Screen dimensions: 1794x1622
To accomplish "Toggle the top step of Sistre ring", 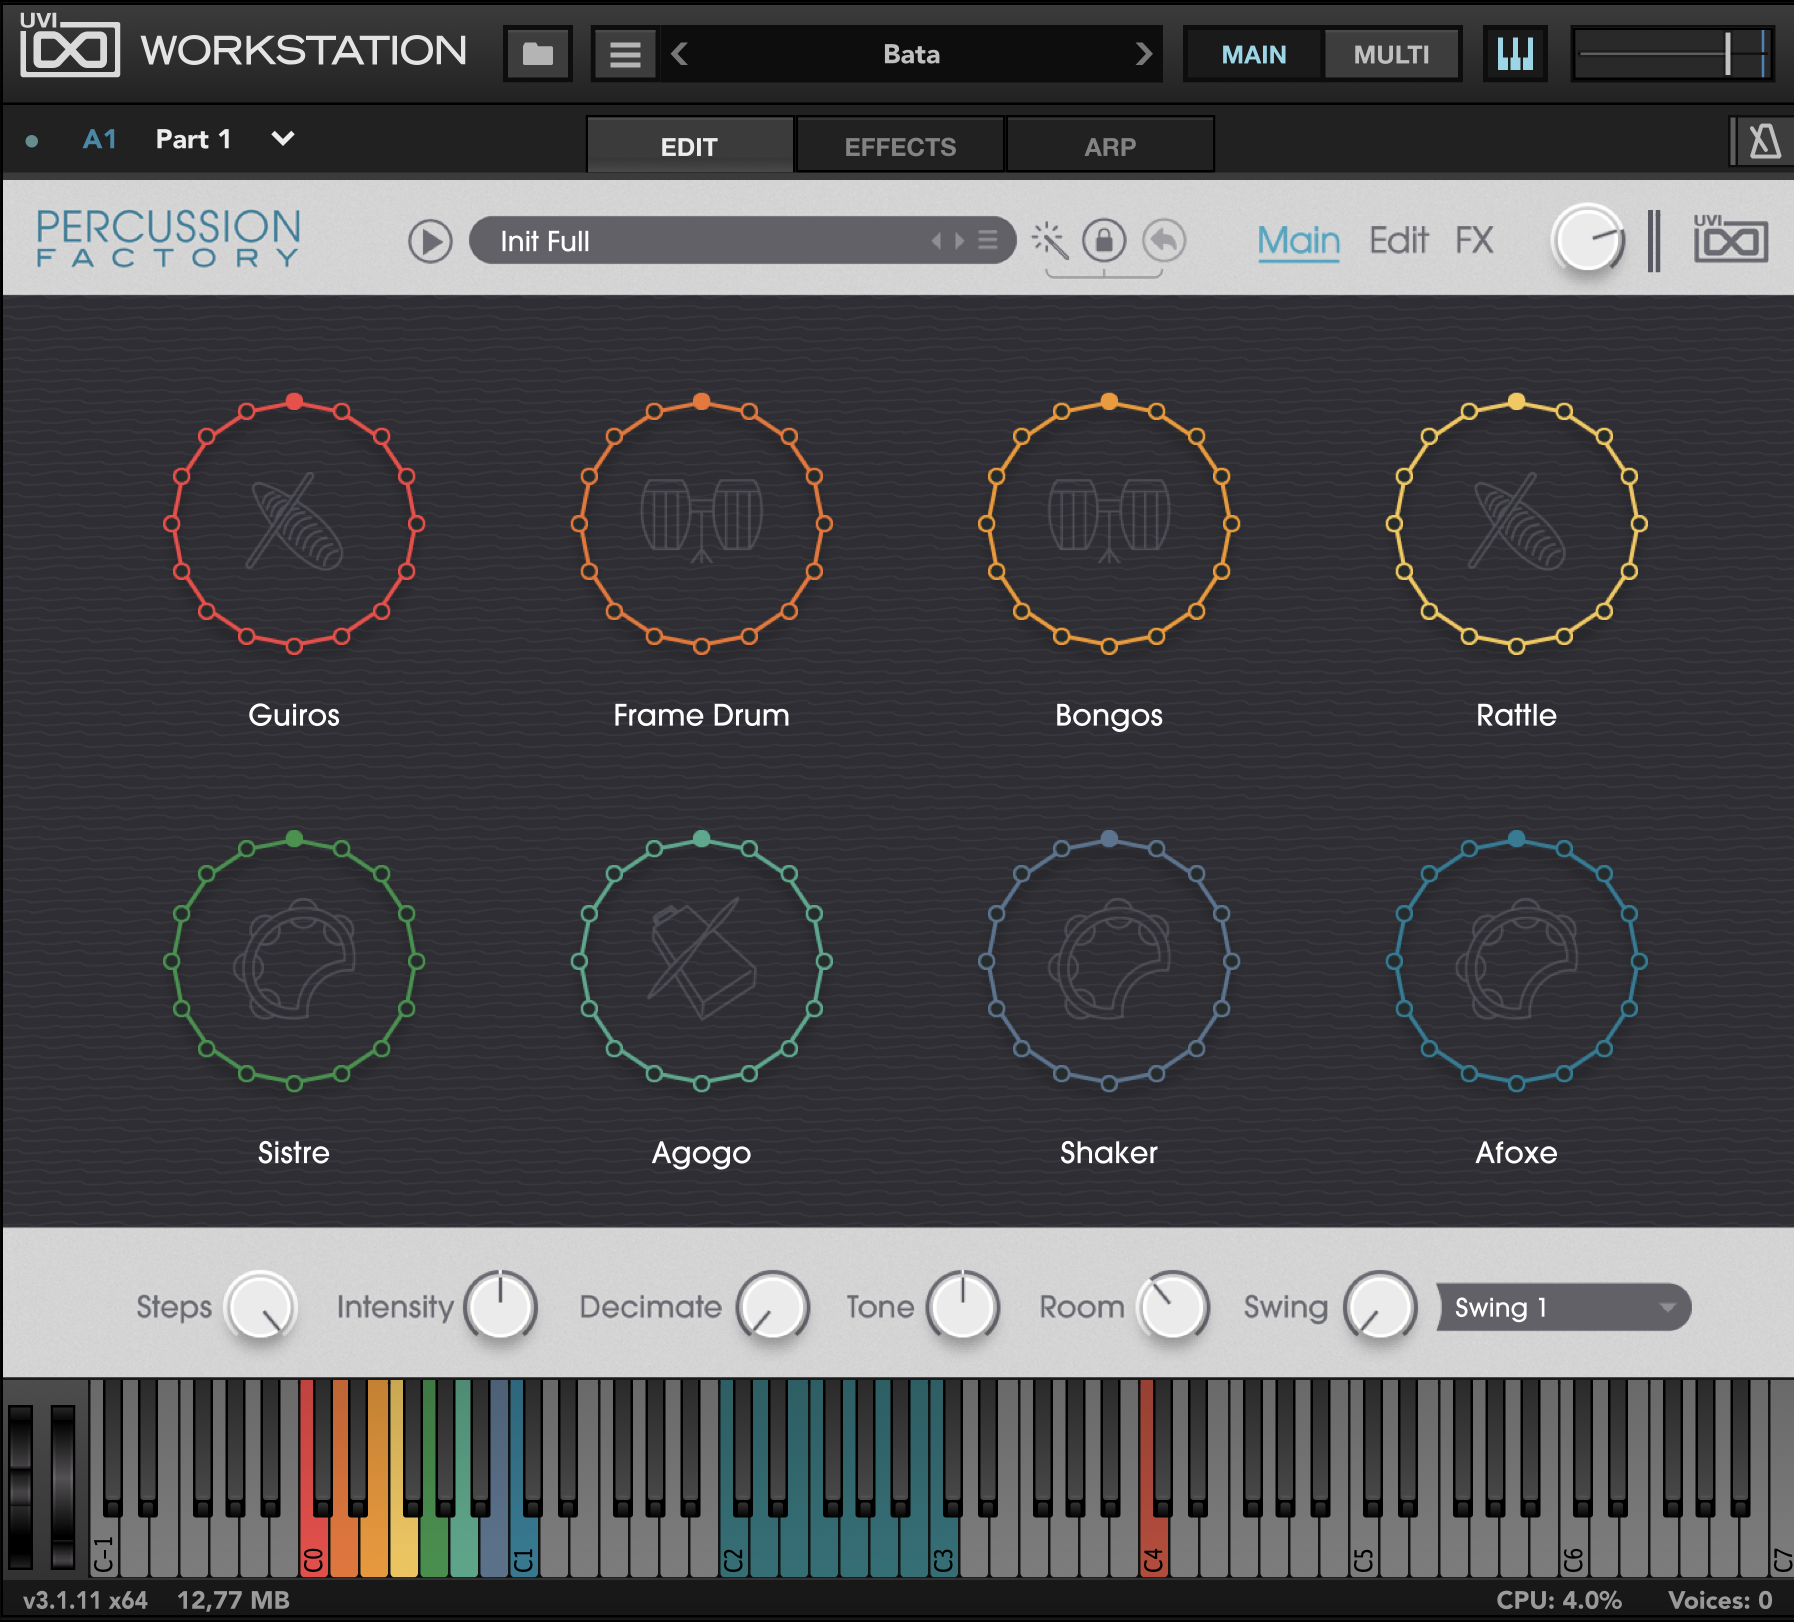I will point(294,838).
